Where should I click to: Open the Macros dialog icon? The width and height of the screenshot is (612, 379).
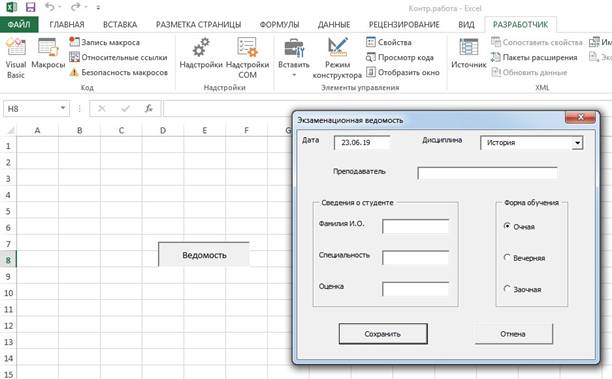click(48, 47)
